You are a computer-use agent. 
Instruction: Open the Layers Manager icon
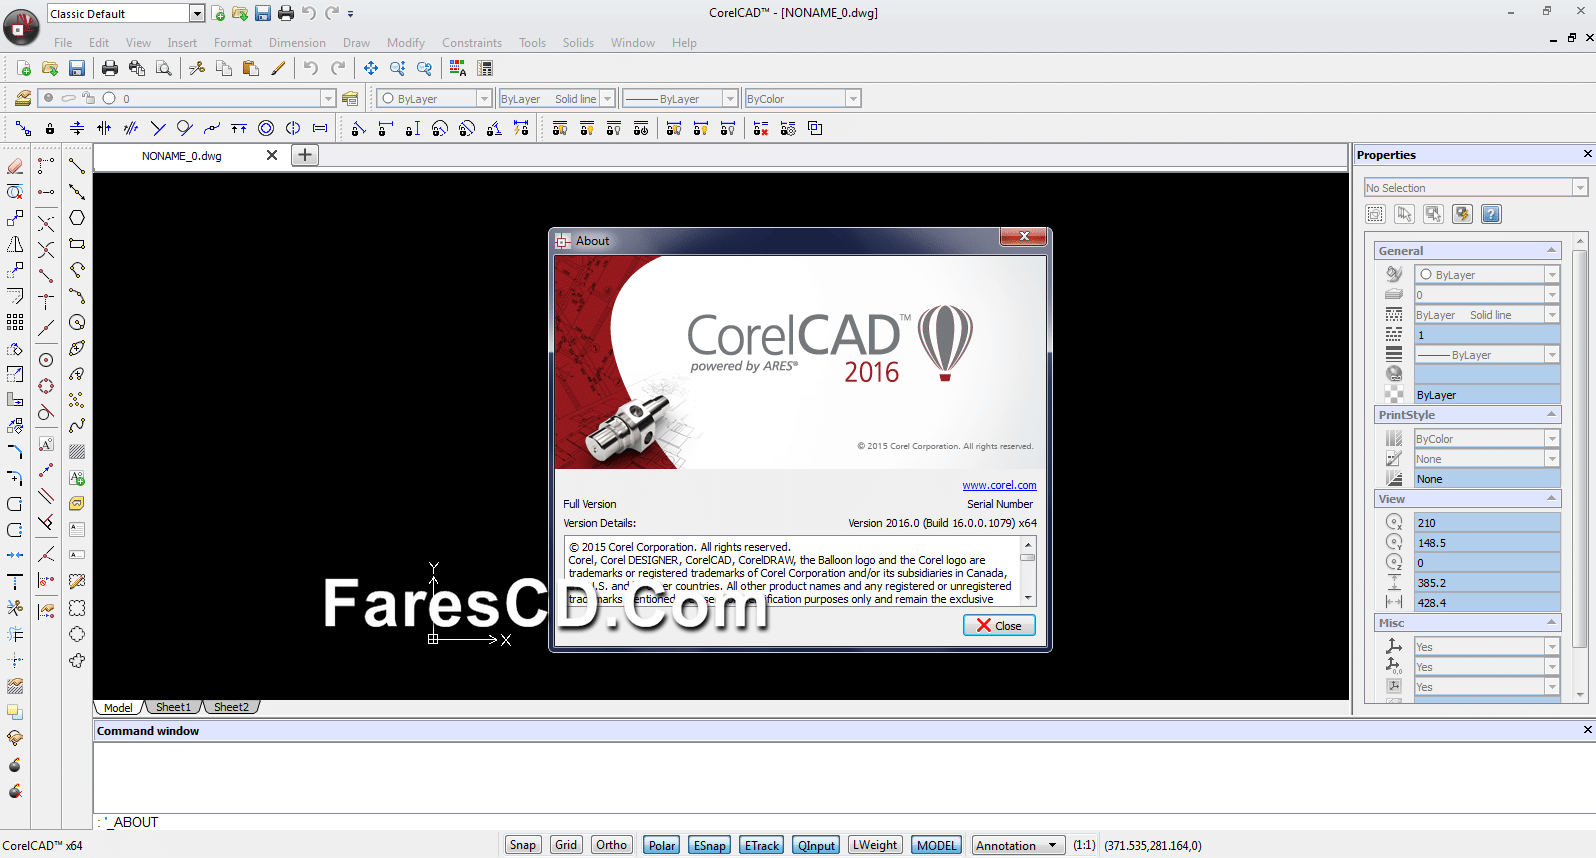pos(22,98)
